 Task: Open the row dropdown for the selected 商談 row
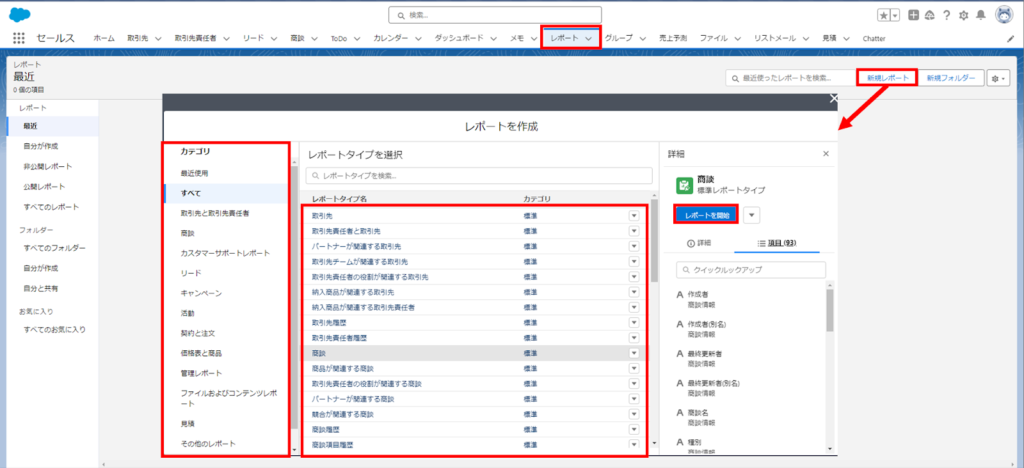(x=633, y=353)
